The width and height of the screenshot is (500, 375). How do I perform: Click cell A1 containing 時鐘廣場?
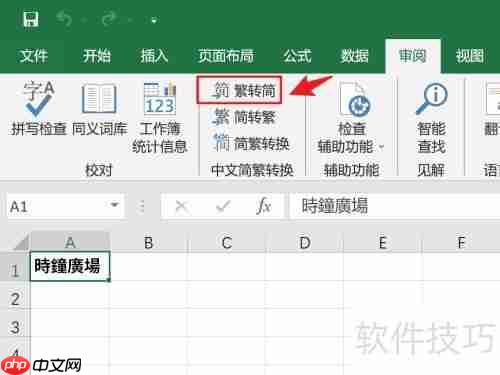click(x=70, y=267)
